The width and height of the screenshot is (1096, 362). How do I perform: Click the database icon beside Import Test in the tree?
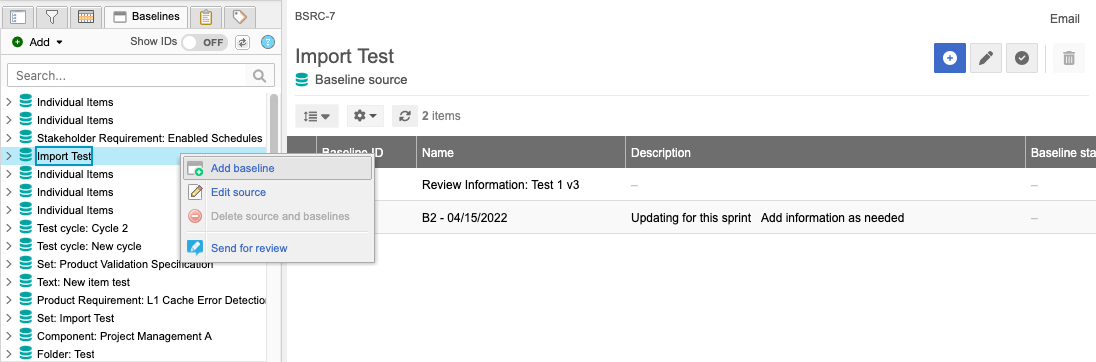[x=26, y=156]
